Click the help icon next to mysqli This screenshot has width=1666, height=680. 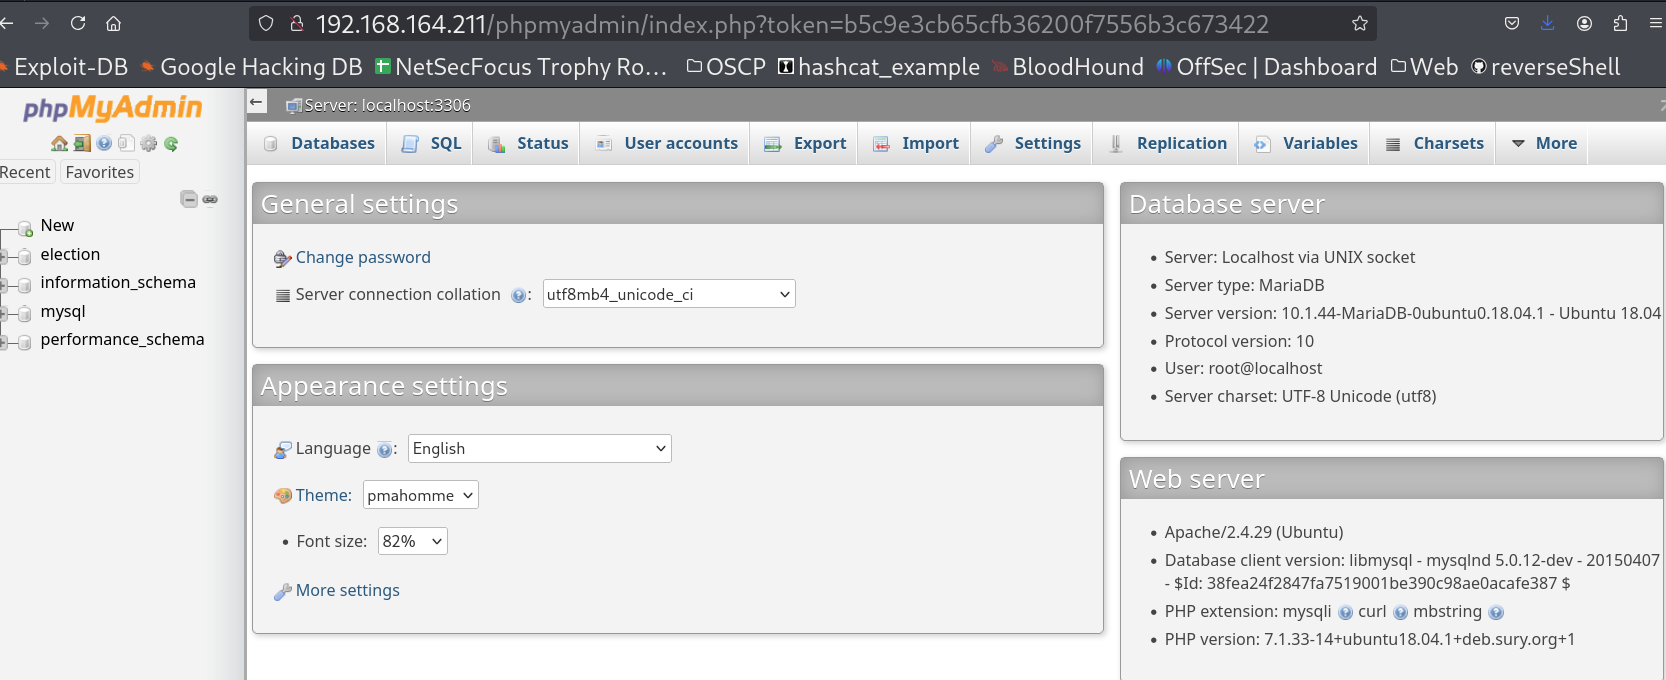[x=1345, y=612]
